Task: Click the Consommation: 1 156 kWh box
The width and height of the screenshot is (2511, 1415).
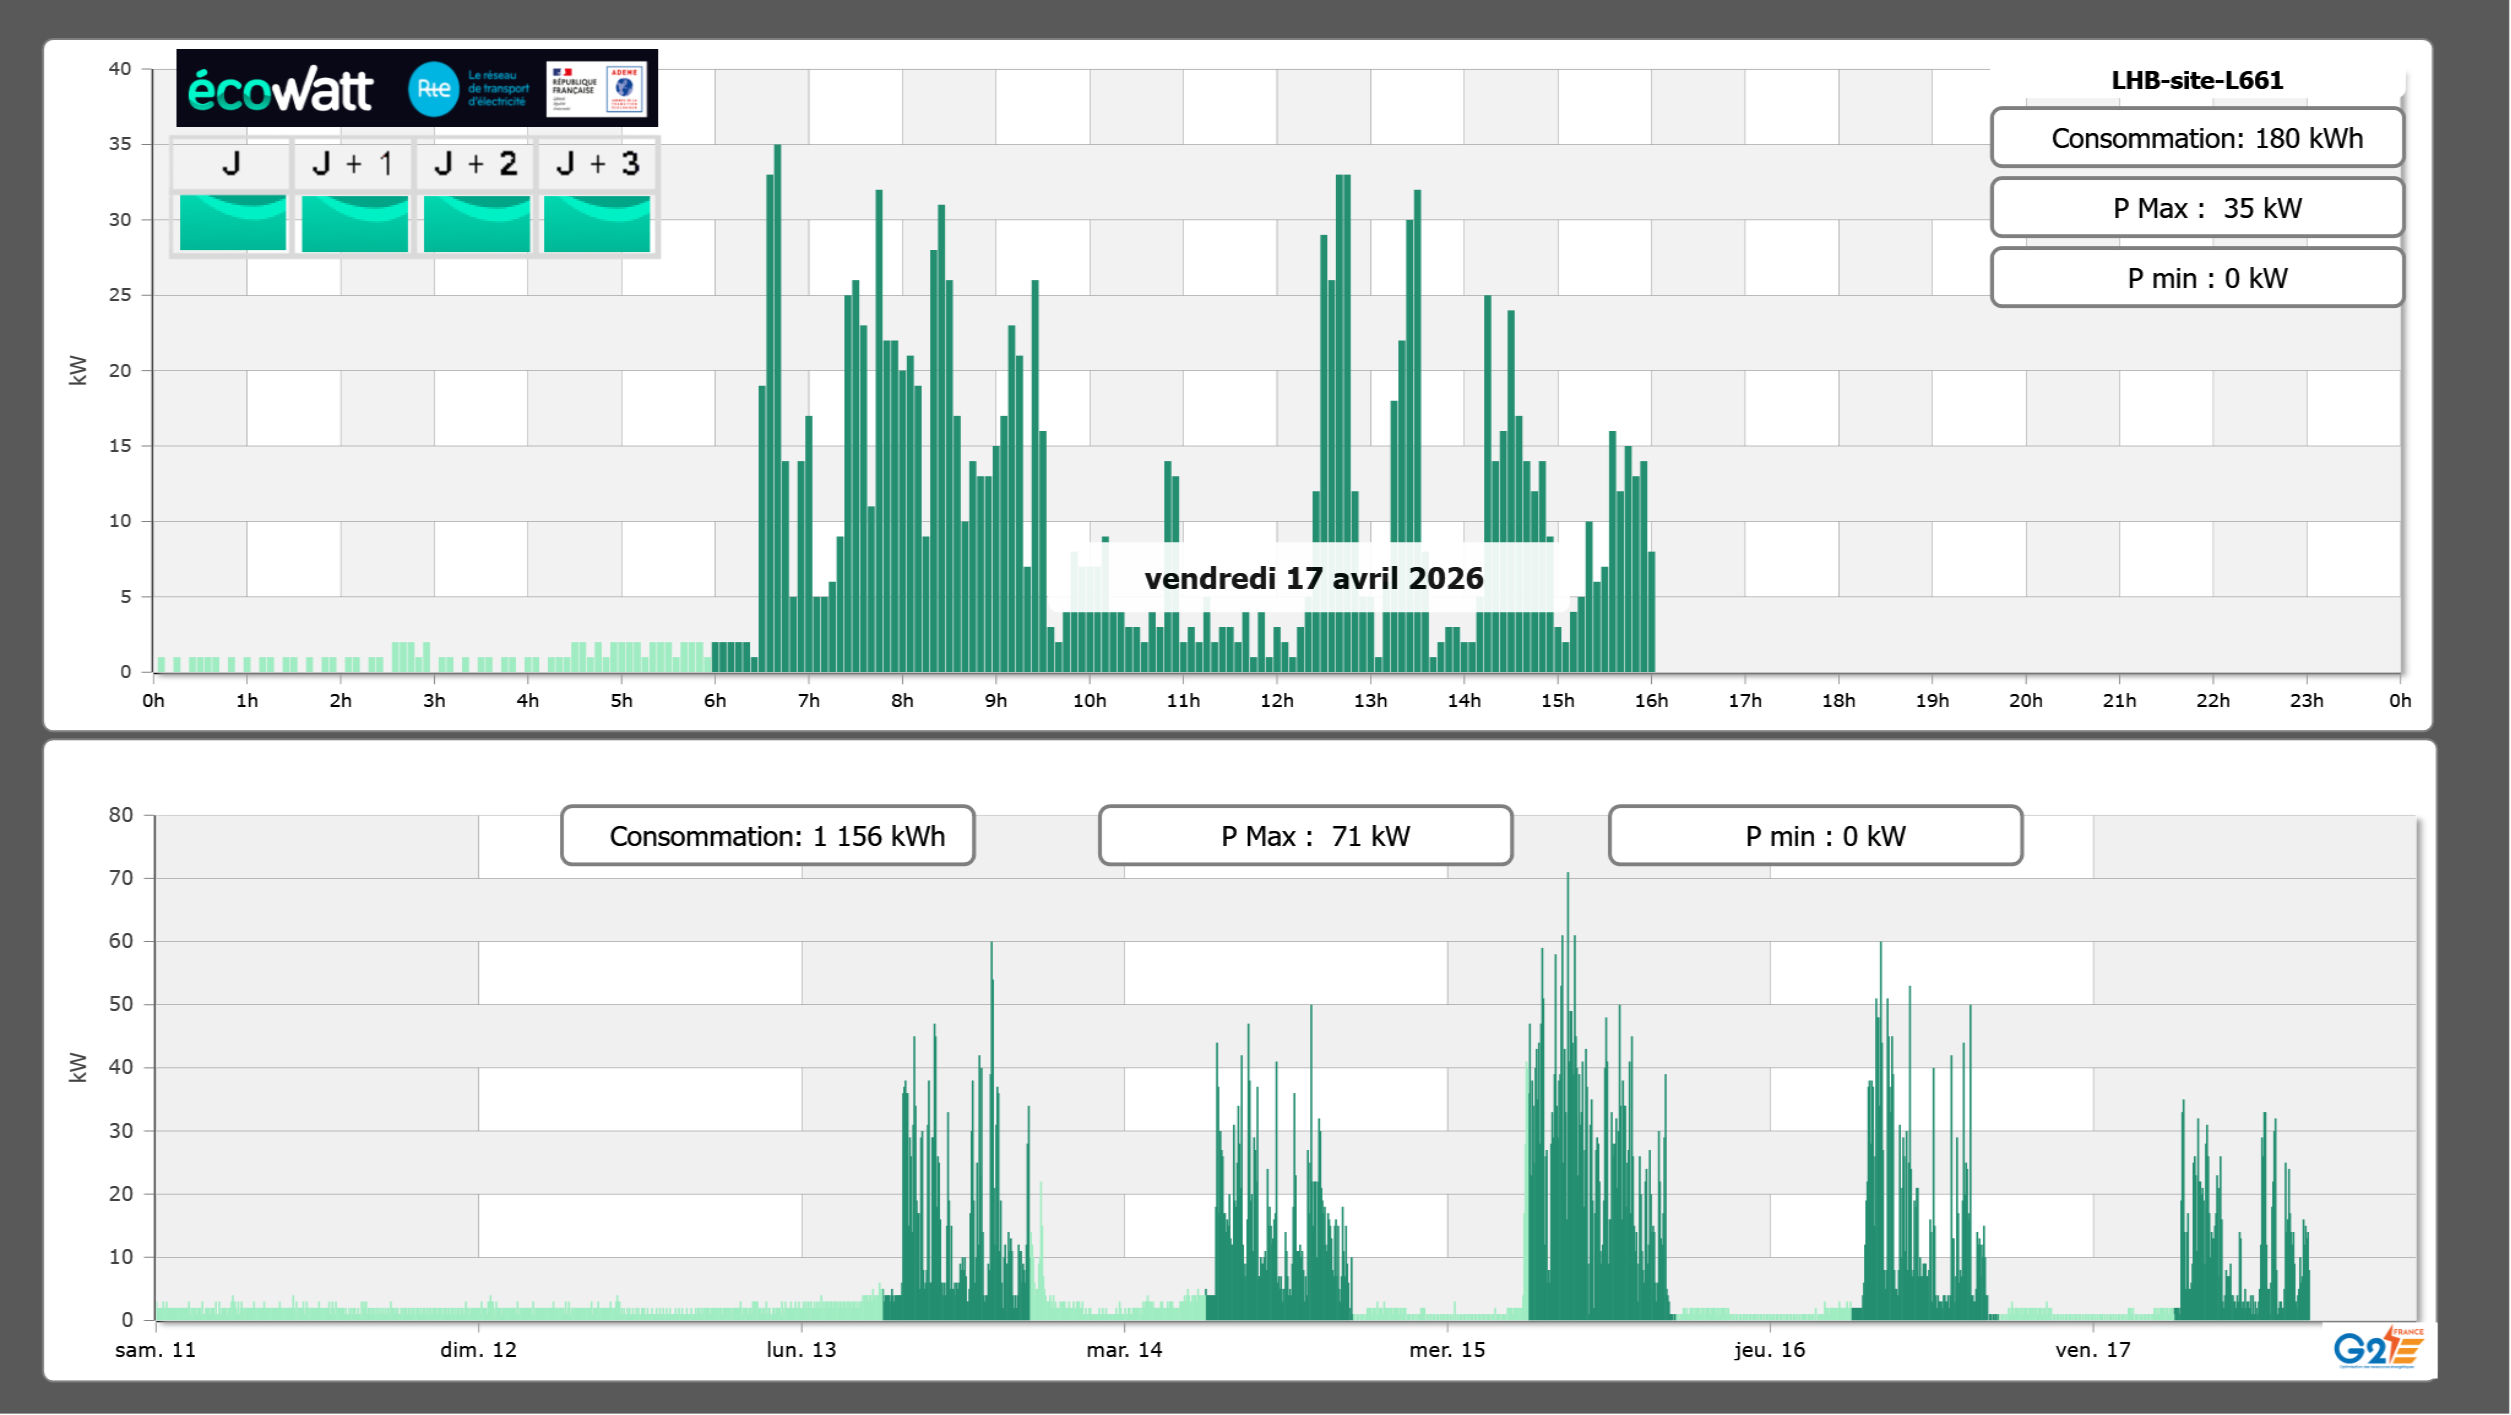Action: (x=767, y=836)
